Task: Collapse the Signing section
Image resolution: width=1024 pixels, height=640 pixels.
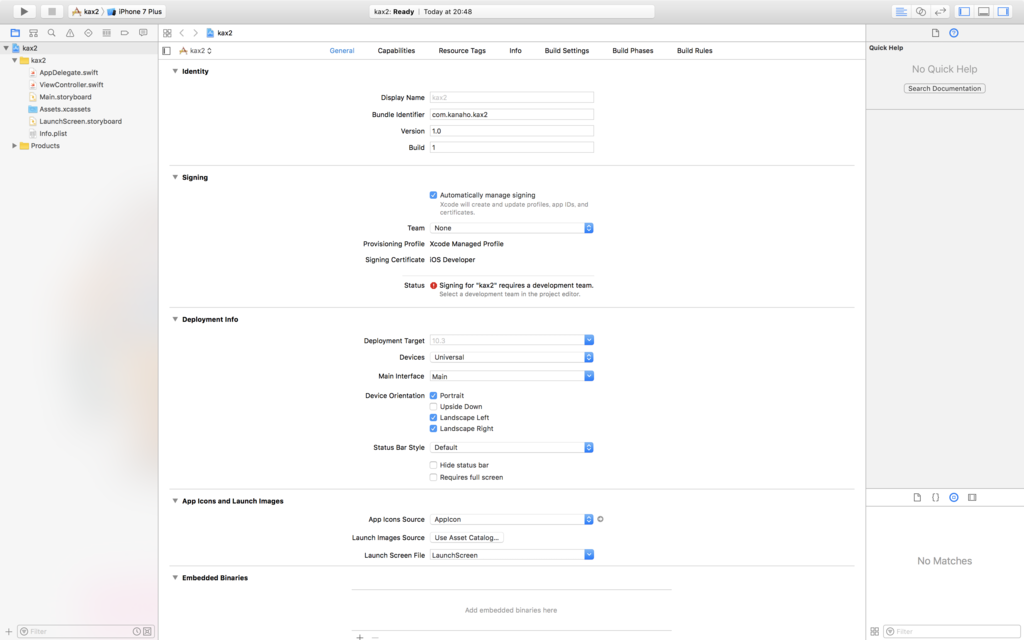Action: tap(175, 177)
